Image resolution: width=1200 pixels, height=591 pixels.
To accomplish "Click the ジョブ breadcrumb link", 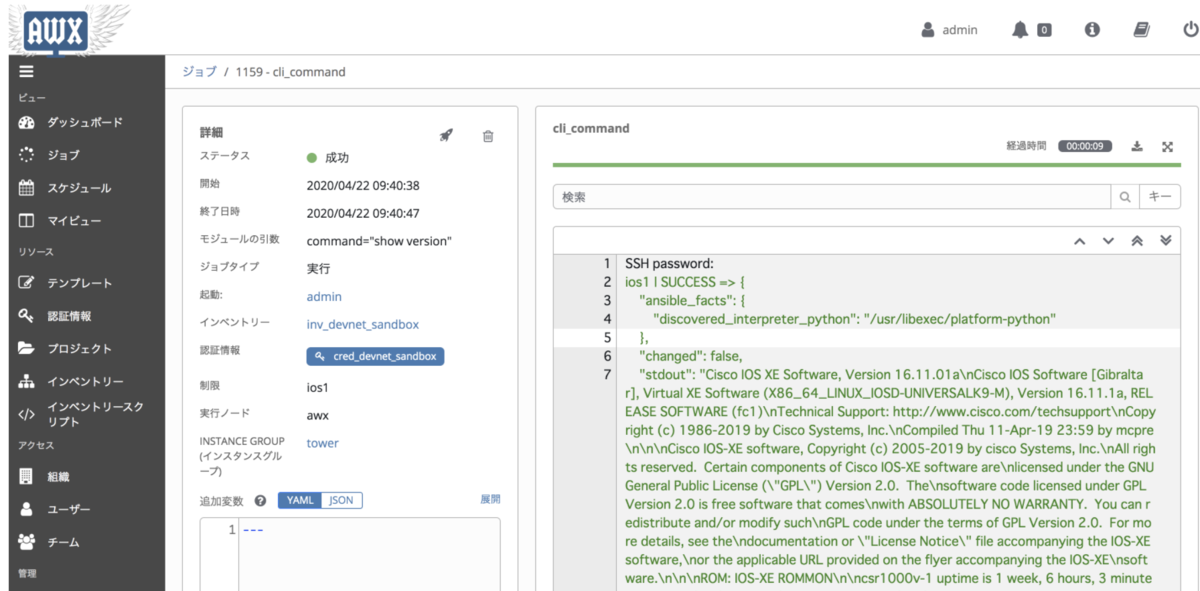I will tap(199, 72).
